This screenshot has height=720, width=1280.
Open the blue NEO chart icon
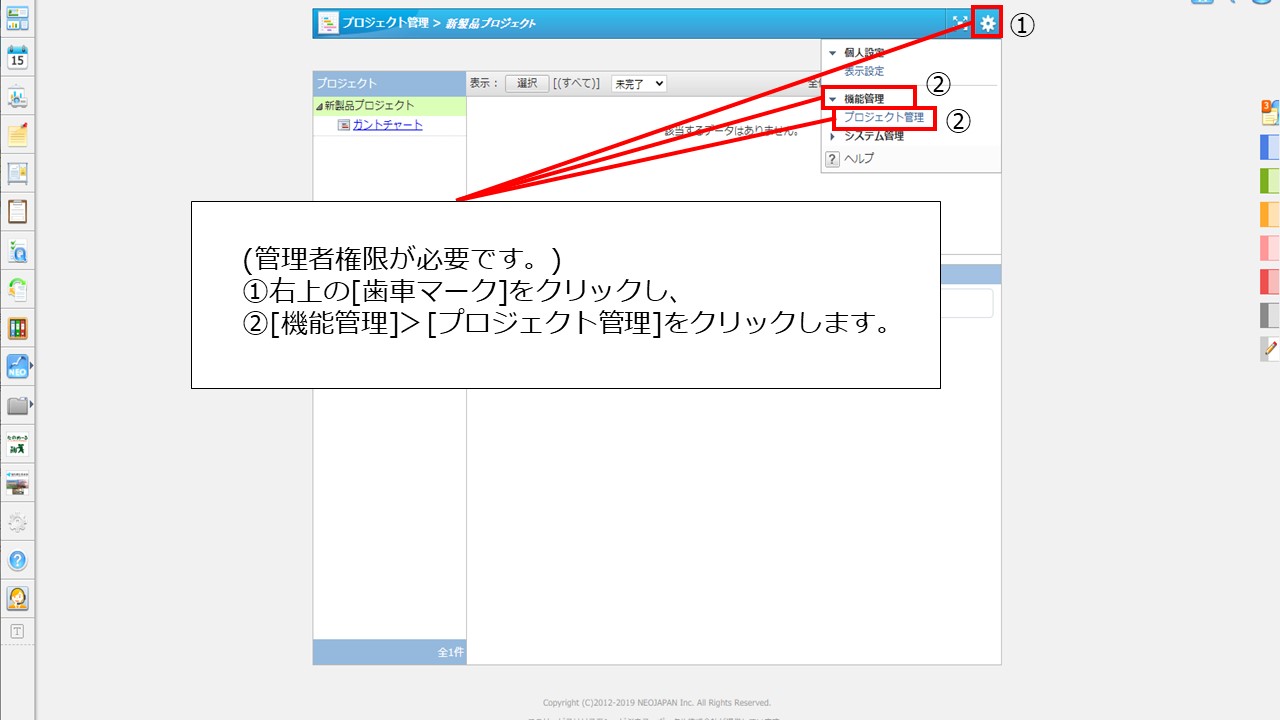(x=17, y=367)
